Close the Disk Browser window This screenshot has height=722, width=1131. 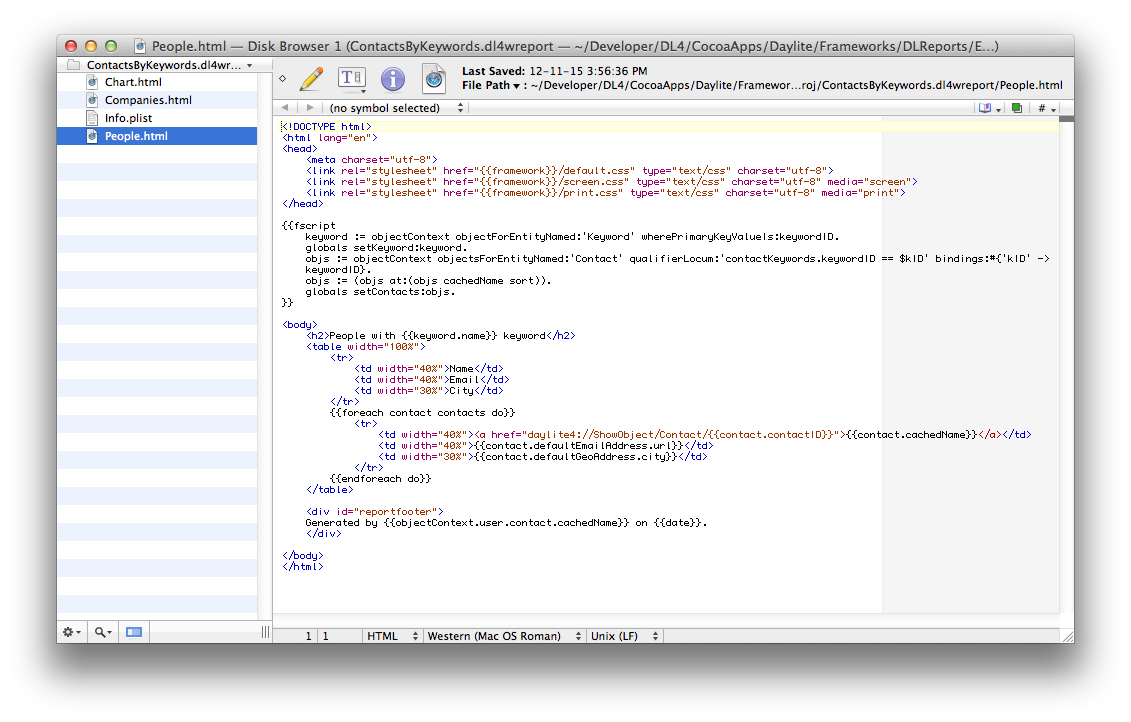coord(71,46)
